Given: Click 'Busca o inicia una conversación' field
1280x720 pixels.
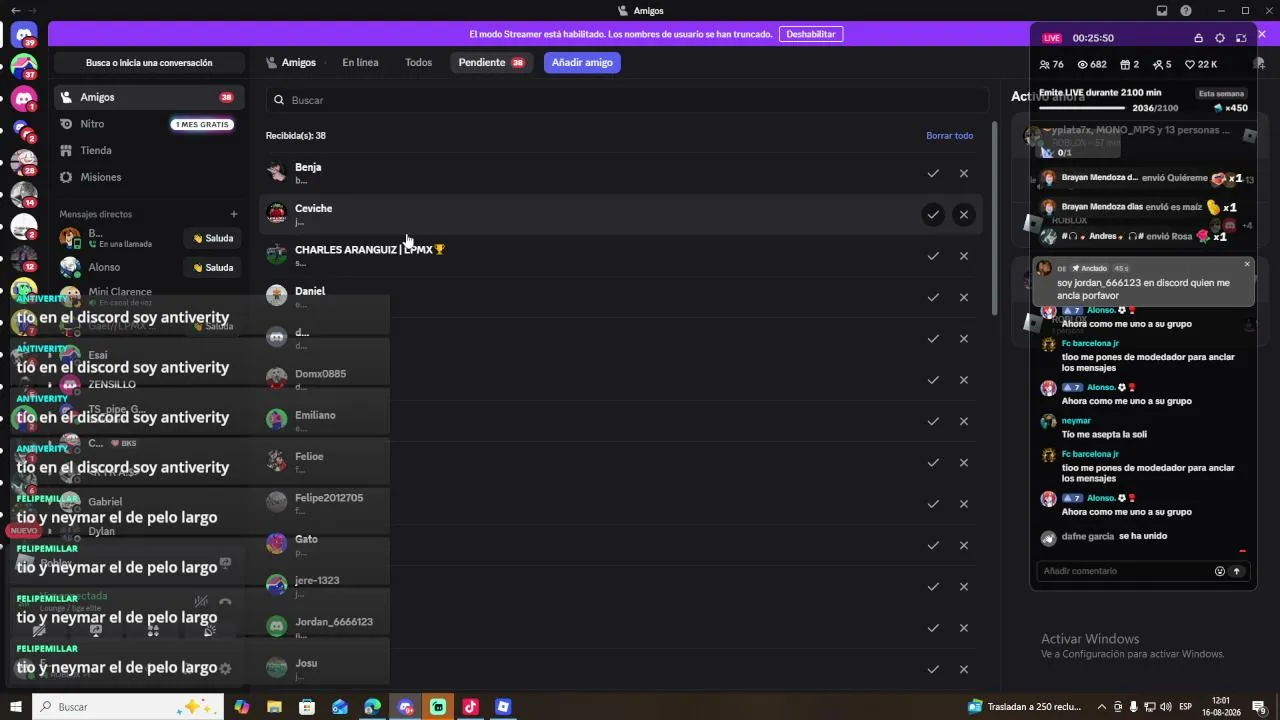Looking at the screenshot, I should point(149,62).
